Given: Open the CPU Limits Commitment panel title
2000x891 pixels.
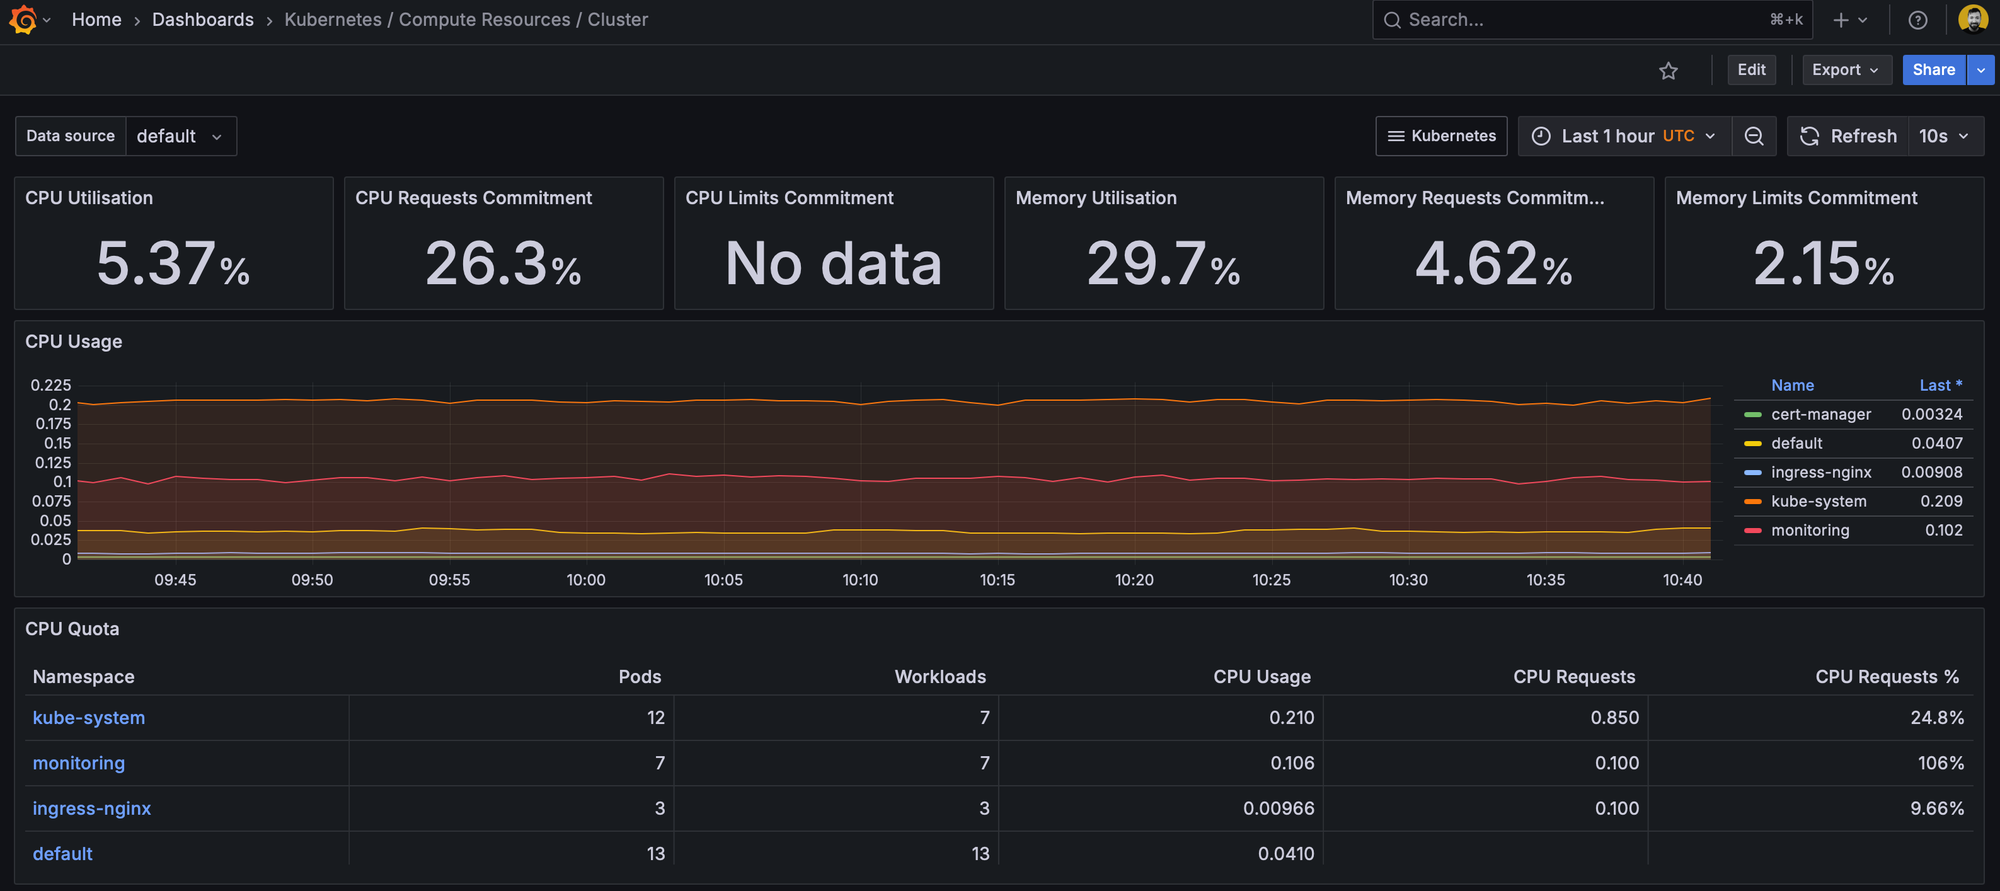Looking at the screenshot, I should point(789,198).
